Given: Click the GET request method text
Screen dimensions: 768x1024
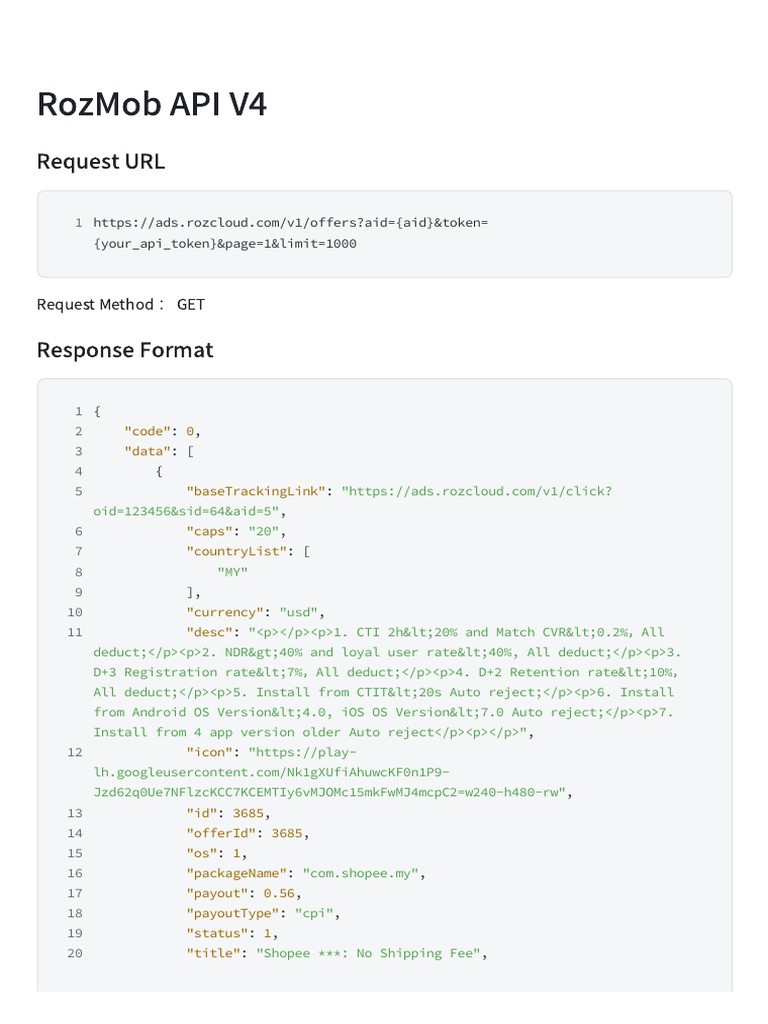Looking at the screenshot, I should coord(191,304).
